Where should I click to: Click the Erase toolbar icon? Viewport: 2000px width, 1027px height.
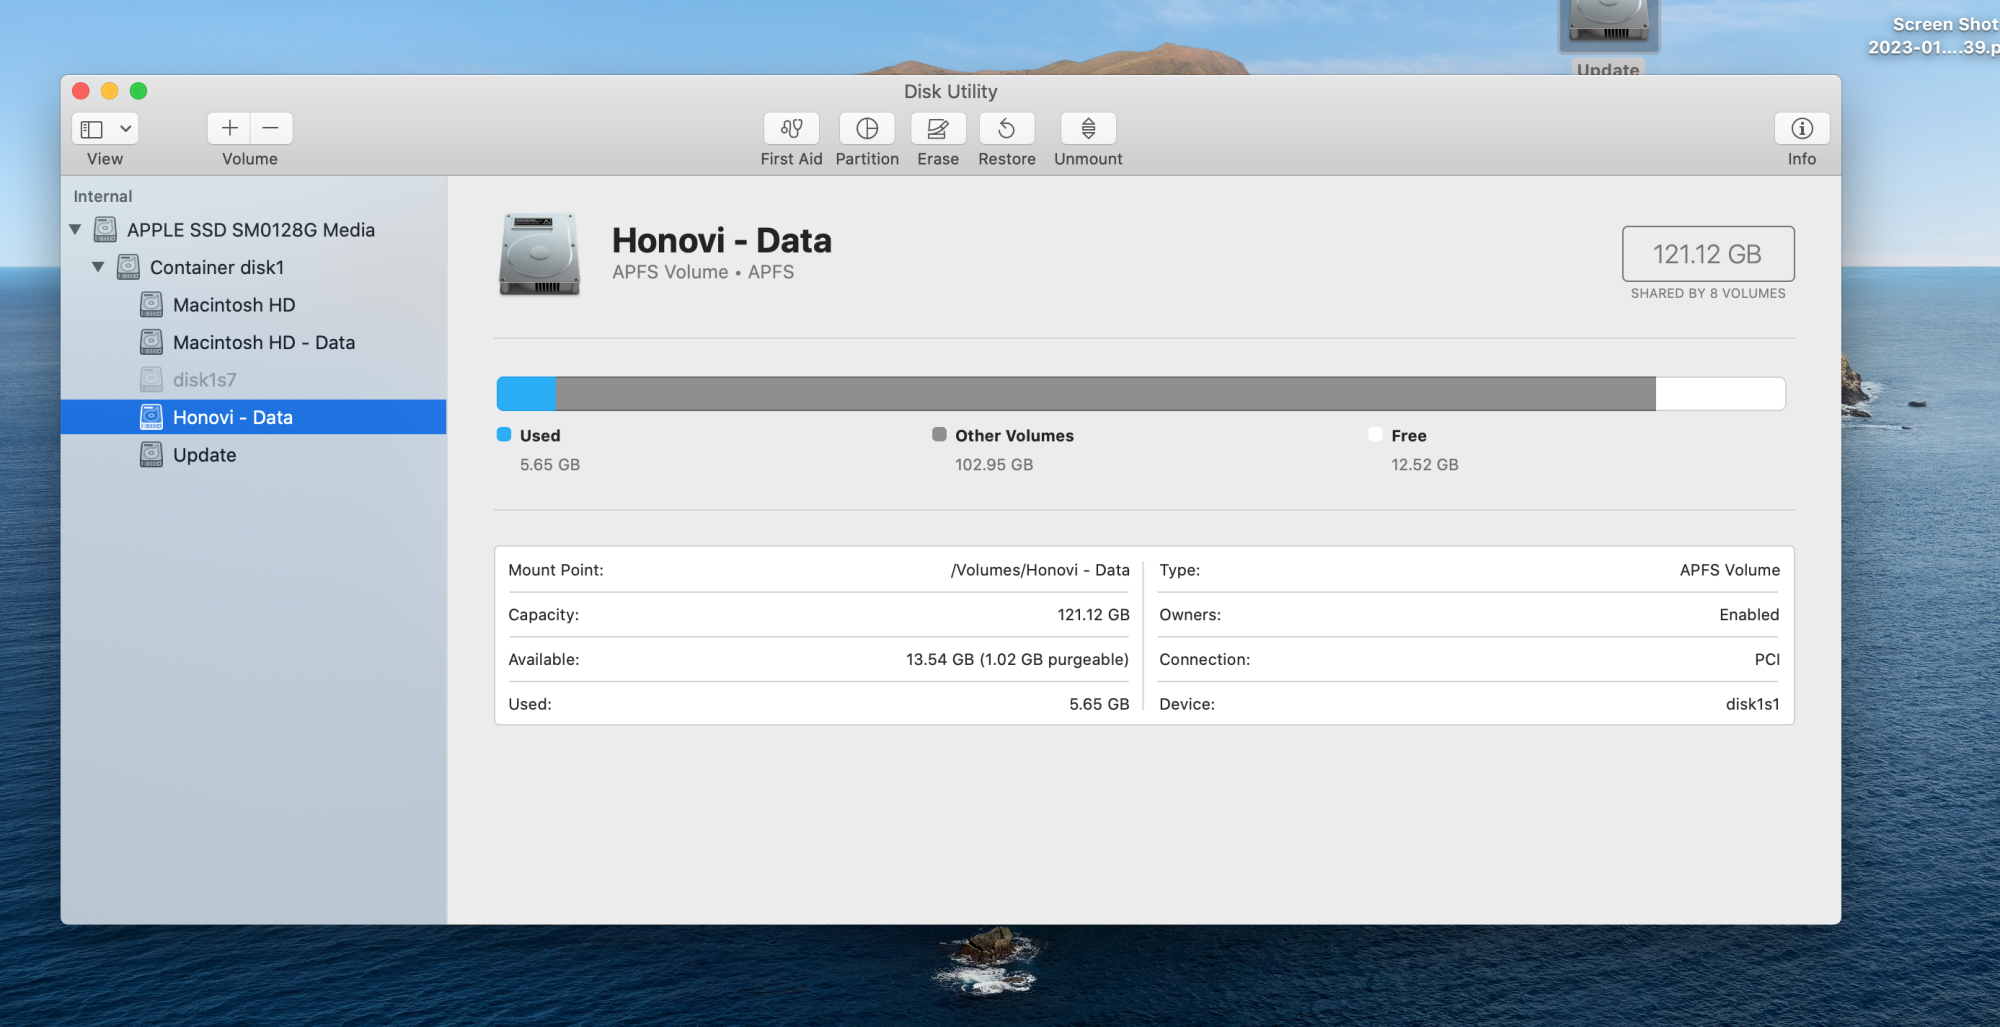tap(938, 128)
